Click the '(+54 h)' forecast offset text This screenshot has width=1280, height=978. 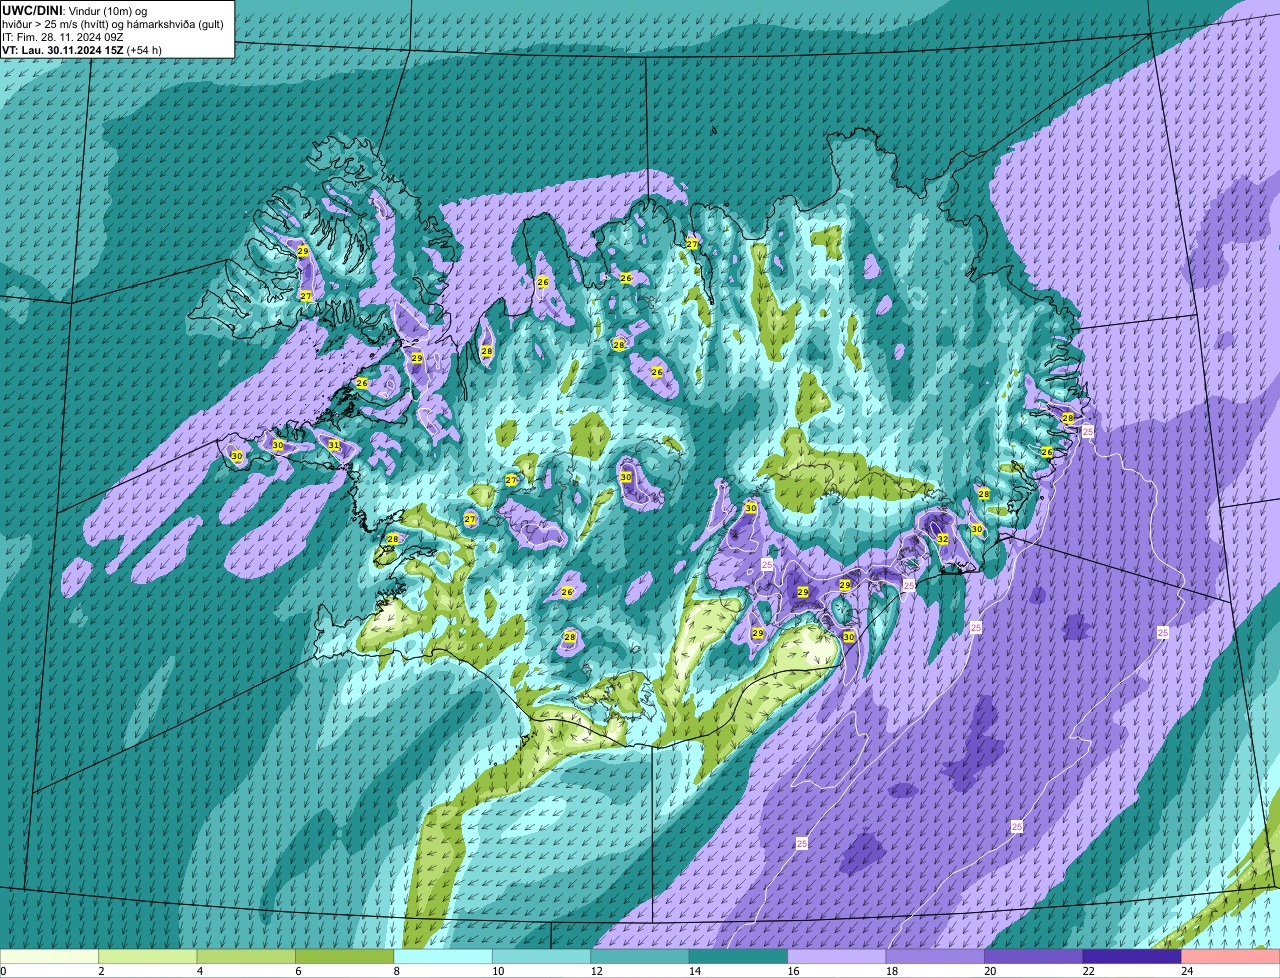[x=144, y=50]
